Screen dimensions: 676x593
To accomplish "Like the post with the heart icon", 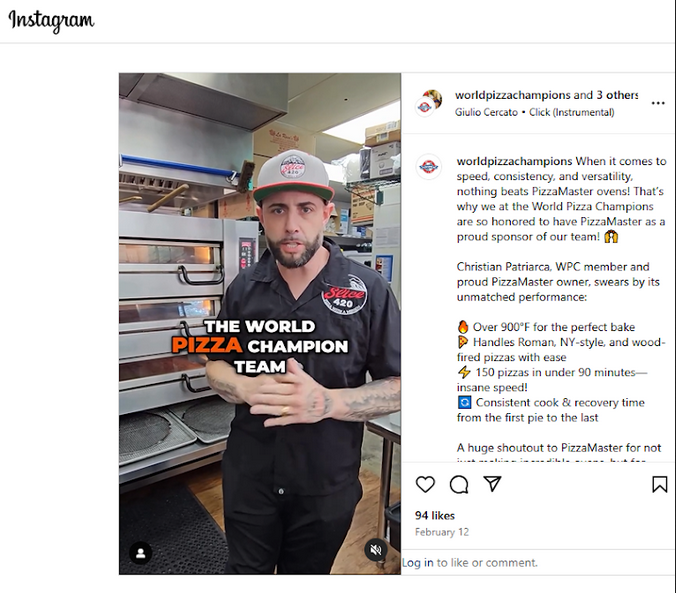I will click(425, 484).
